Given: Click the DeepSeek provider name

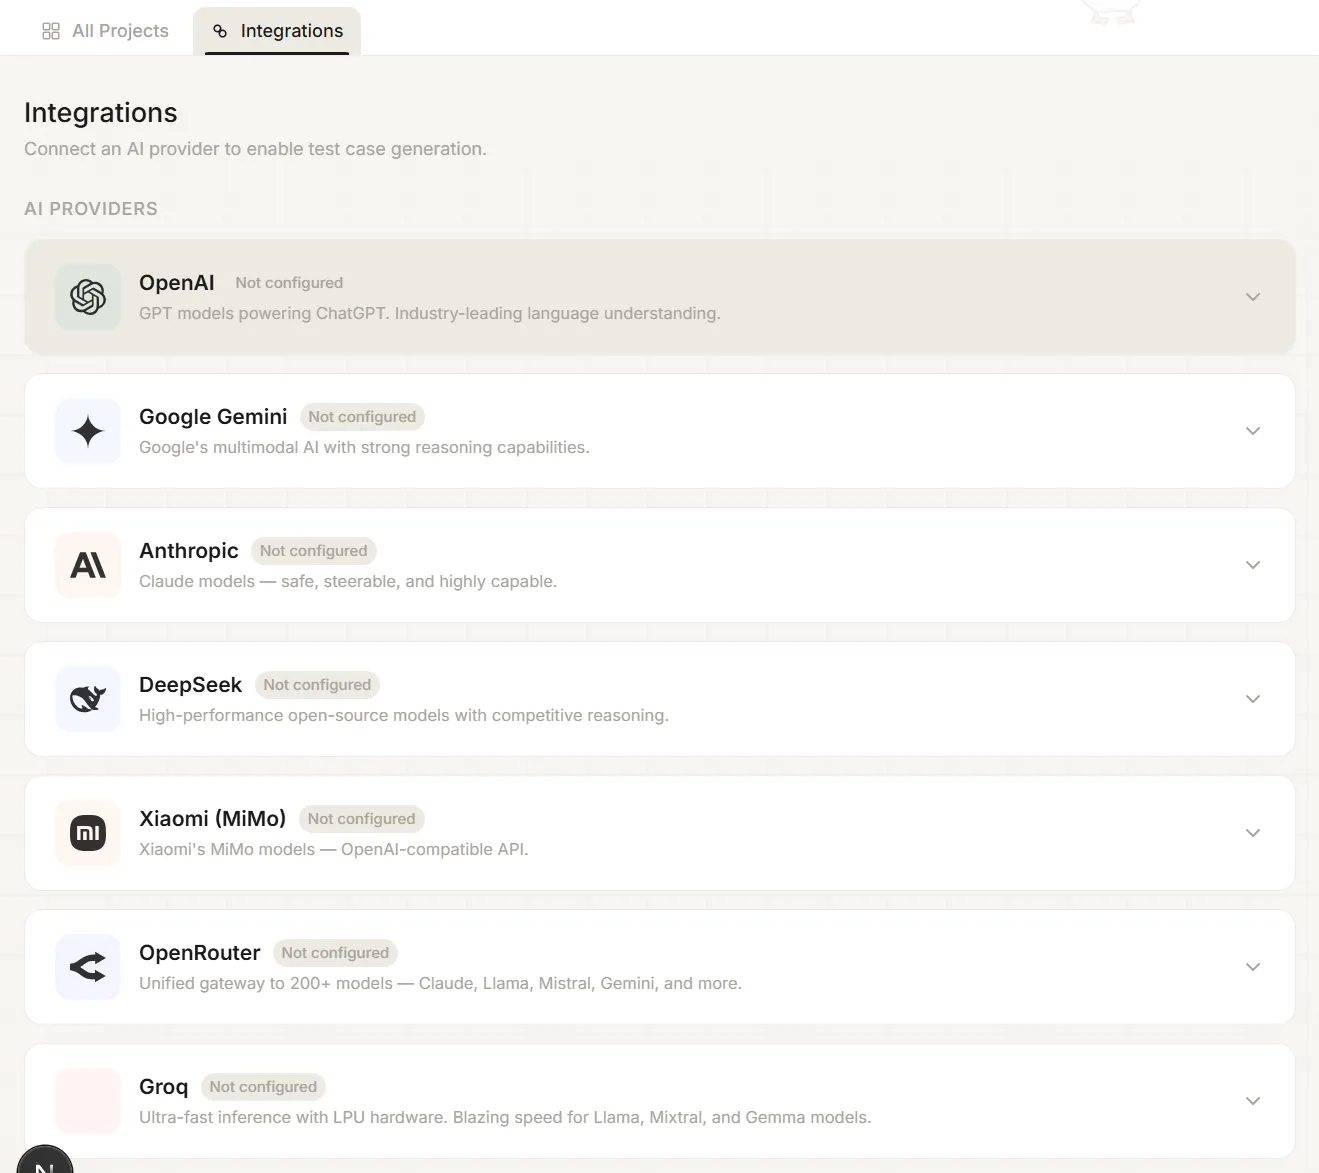Looking at the screenshot, I should pos(190,685).
